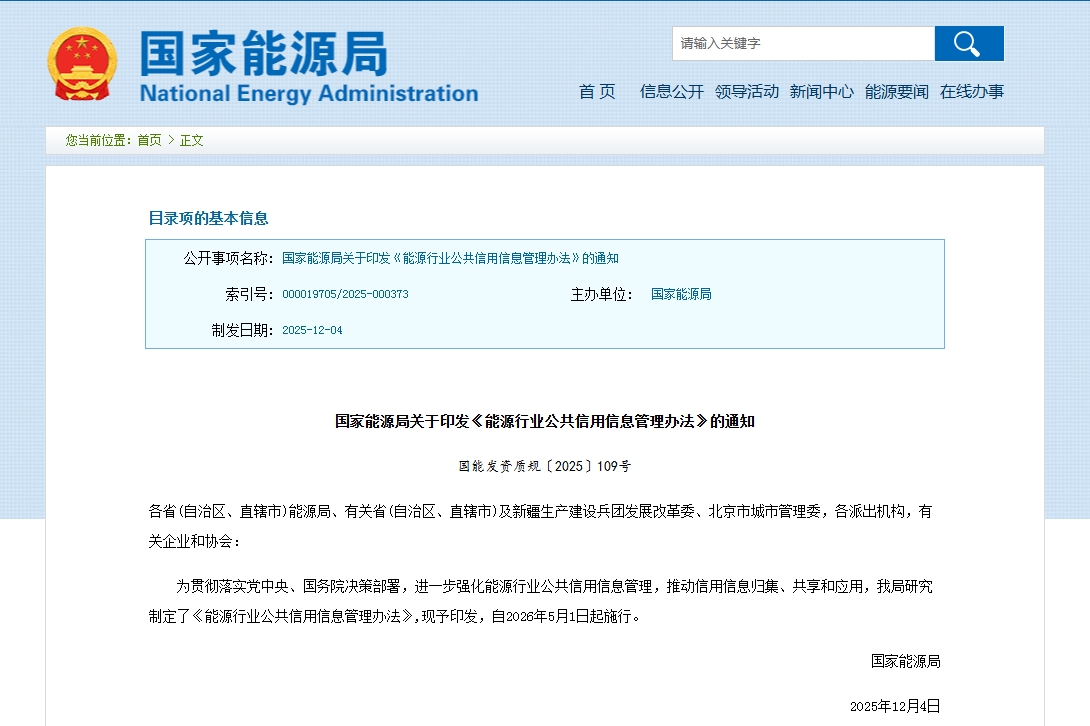Open the 领导活动 navigation item
This screenshot has width=1090, height=726.
[x=746, y=92]
